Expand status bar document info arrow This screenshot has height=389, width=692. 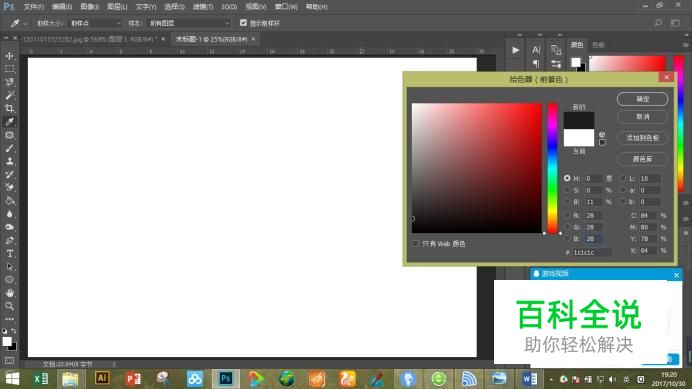click(114, 364)
